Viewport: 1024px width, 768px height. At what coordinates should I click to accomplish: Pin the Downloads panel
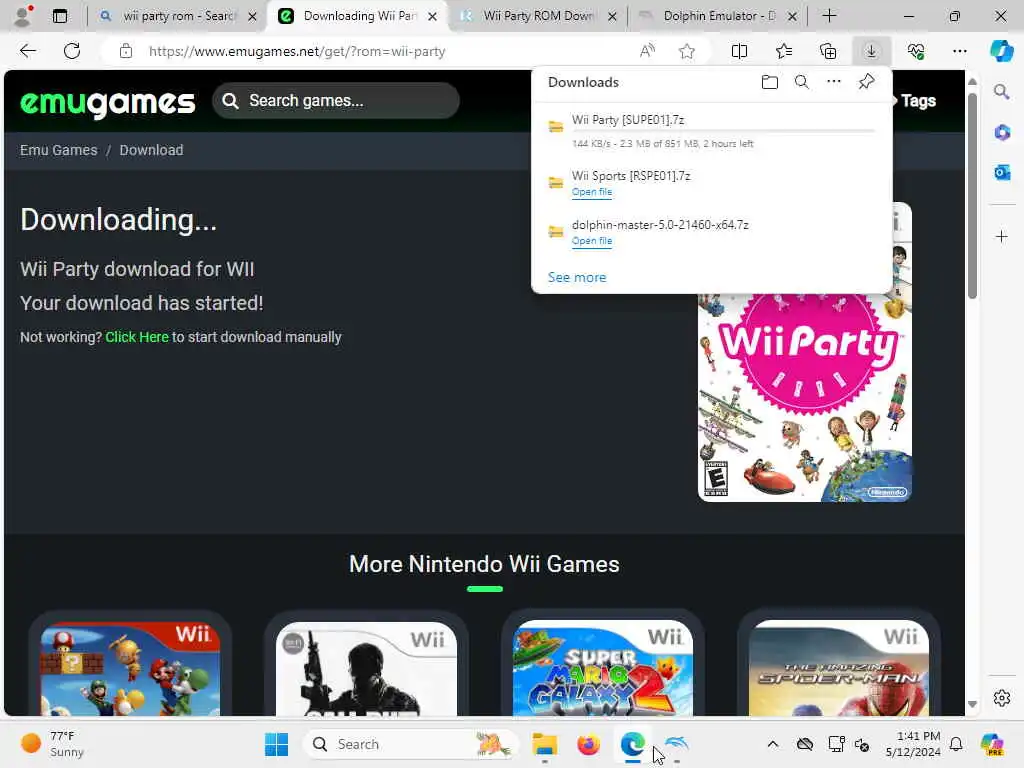[x=866, y=82]
